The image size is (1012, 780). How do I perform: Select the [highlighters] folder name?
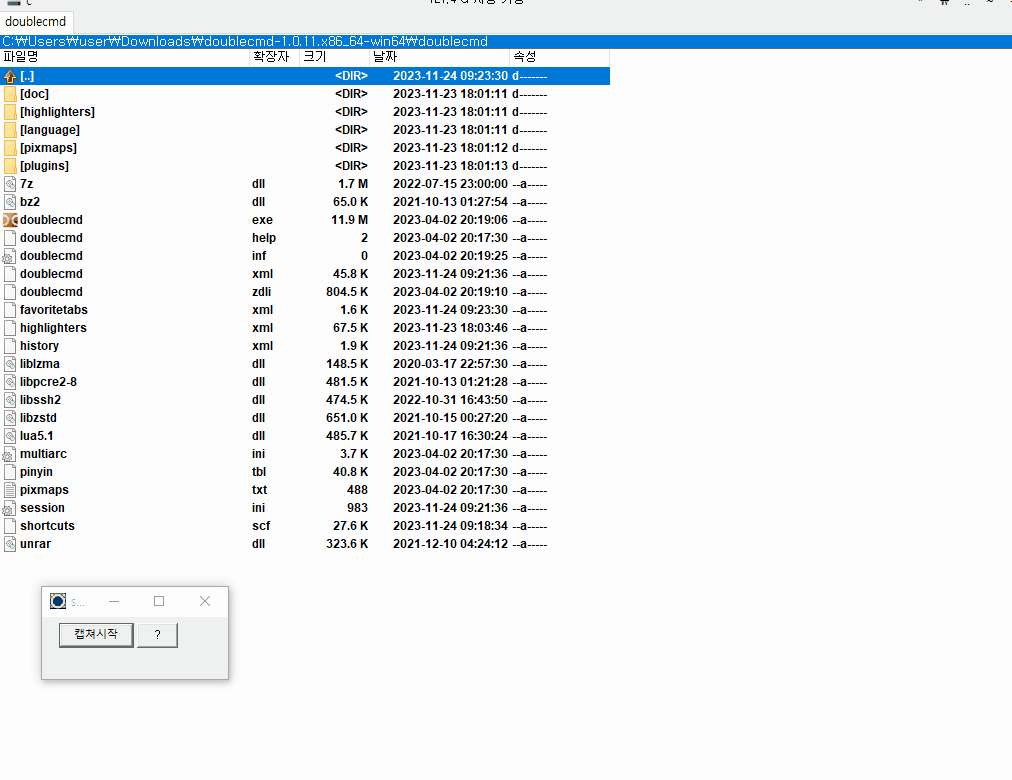click(x=57, y=112)
